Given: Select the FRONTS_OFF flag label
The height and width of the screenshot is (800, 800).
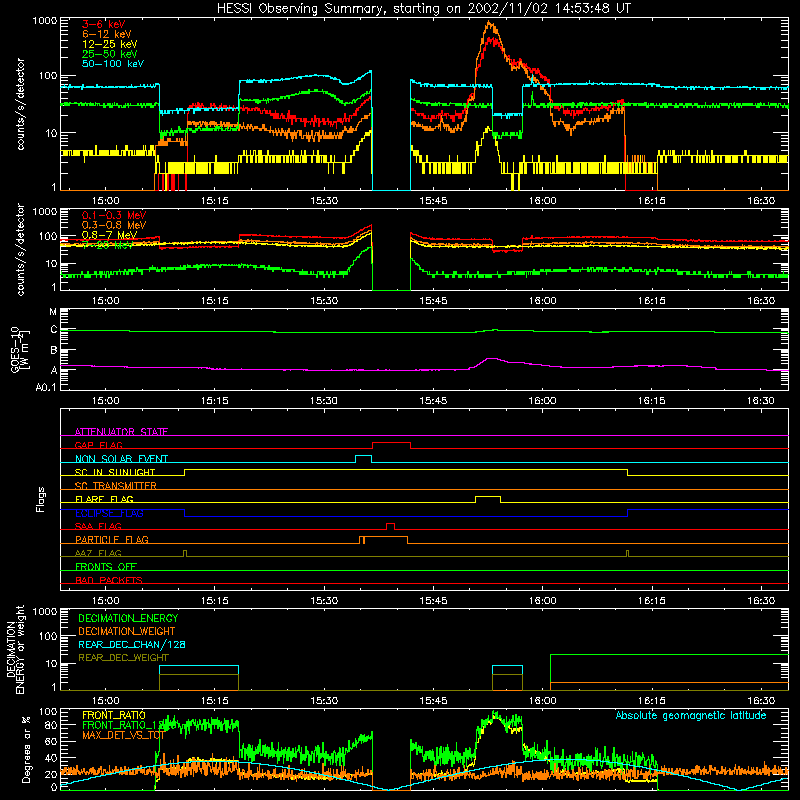Looking at the screenshot, I should (106, 566).
